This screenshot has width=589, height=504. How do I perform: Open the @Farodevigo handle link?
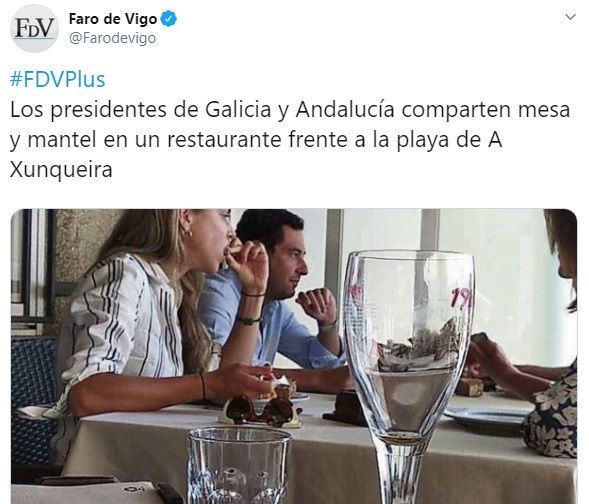point(112,38)
